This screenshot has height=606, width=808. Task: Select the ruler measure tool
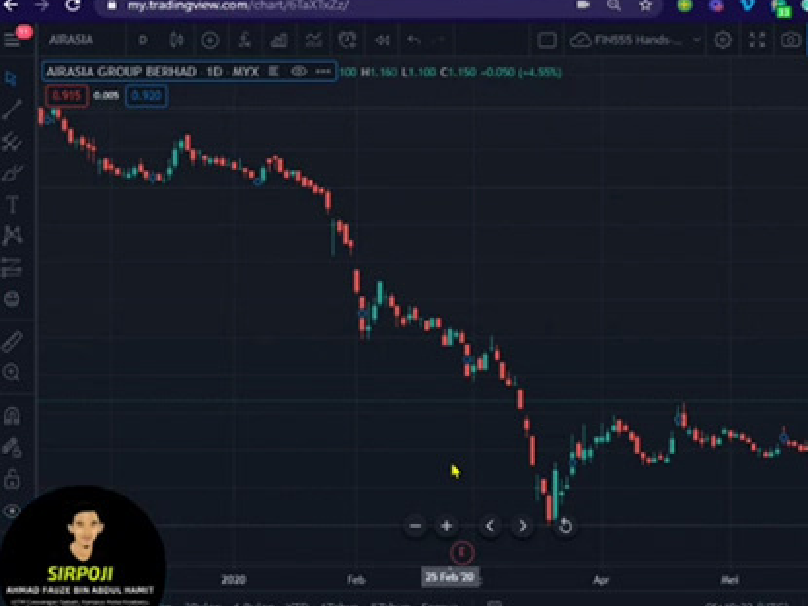pyautogui.click(x=11, y=341)
